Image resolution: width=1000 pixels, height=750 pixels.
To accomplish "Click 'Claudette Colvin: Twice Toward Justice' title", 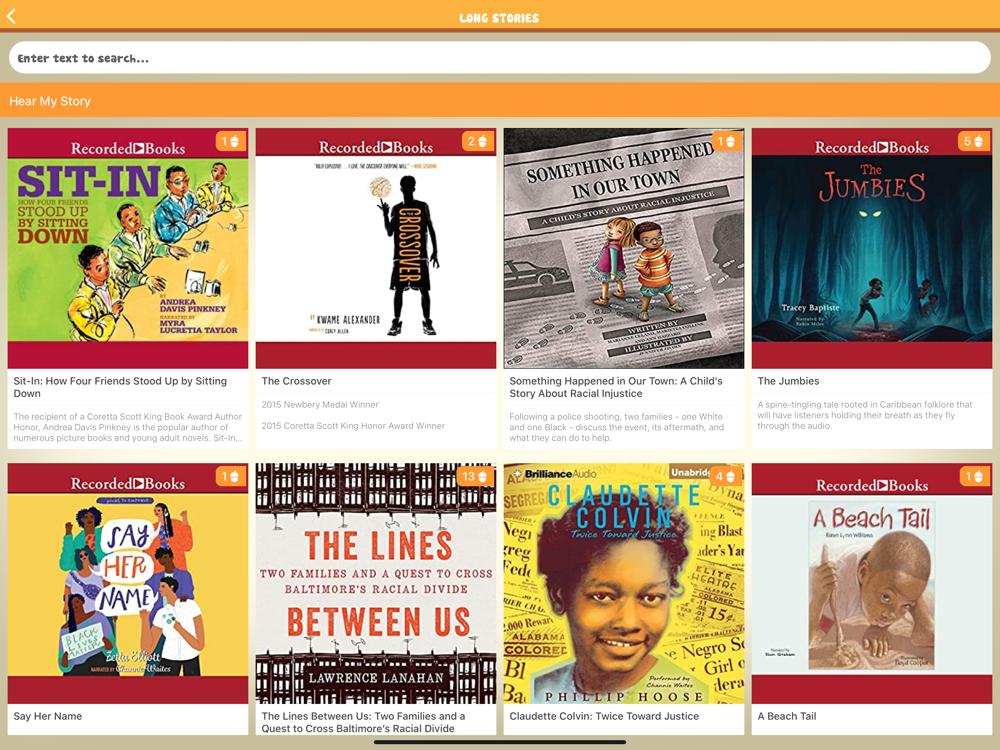I will (x=604, y=716).
